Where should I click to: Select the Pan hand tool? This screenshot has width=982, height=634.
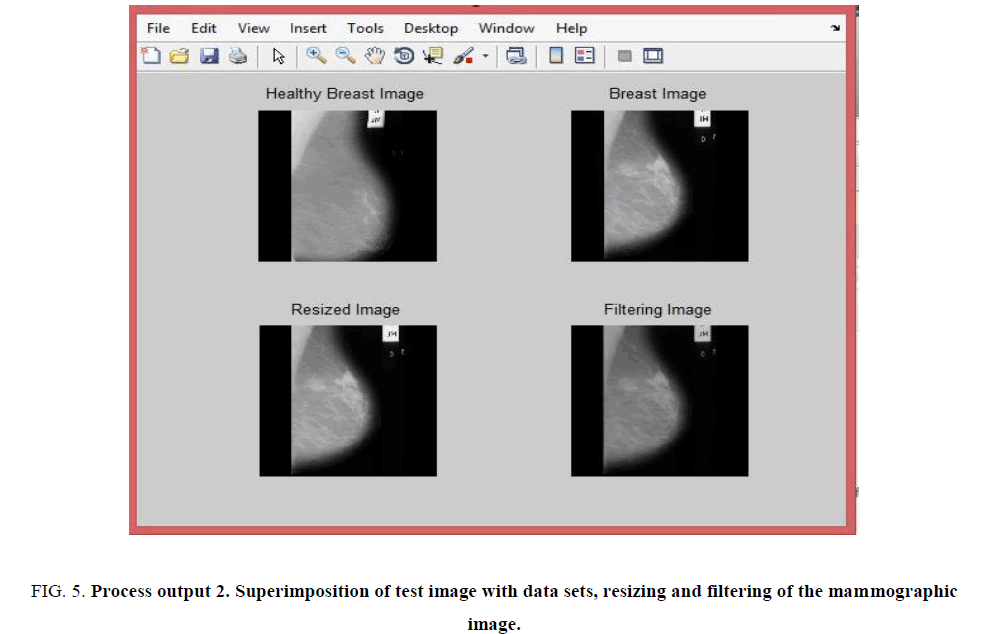(x=375, y=56)
